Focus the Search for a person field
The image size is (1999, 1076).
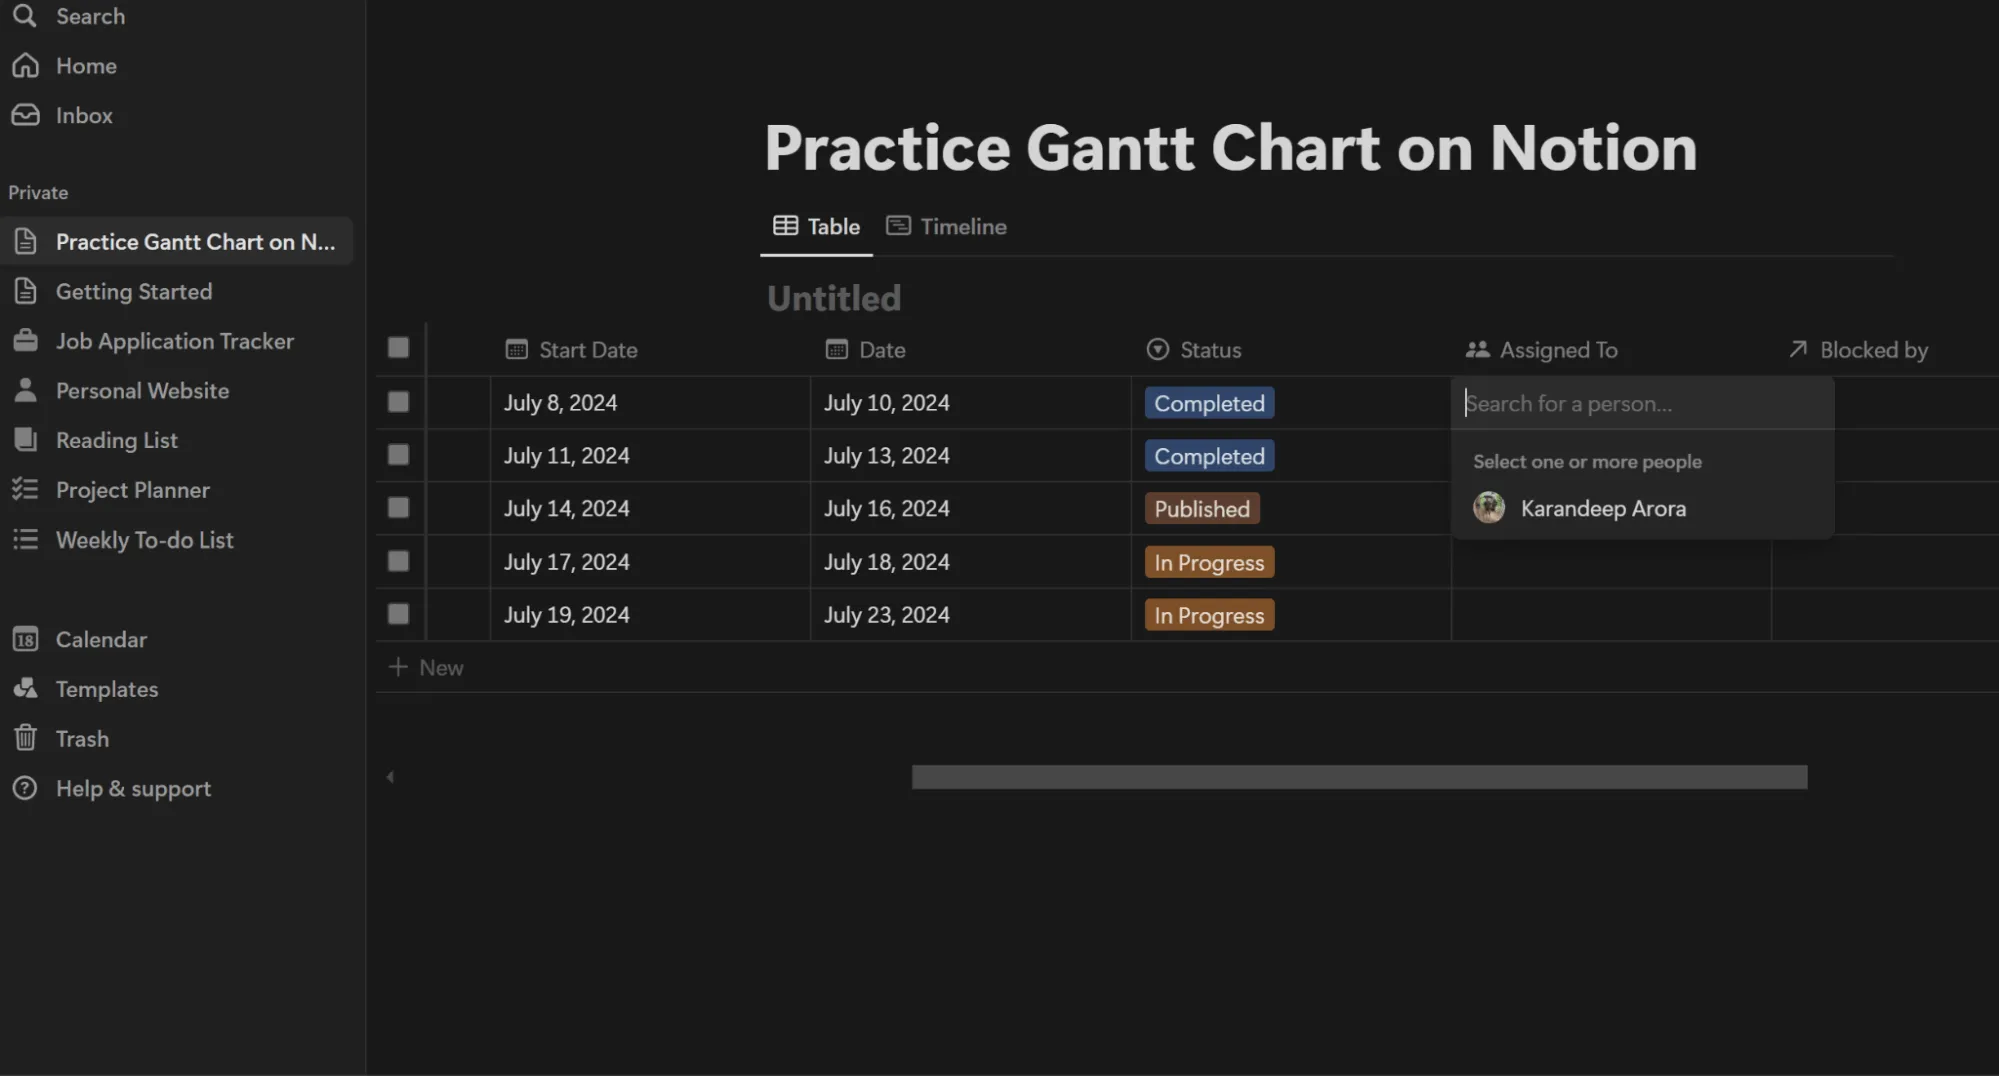[1642, 404]
